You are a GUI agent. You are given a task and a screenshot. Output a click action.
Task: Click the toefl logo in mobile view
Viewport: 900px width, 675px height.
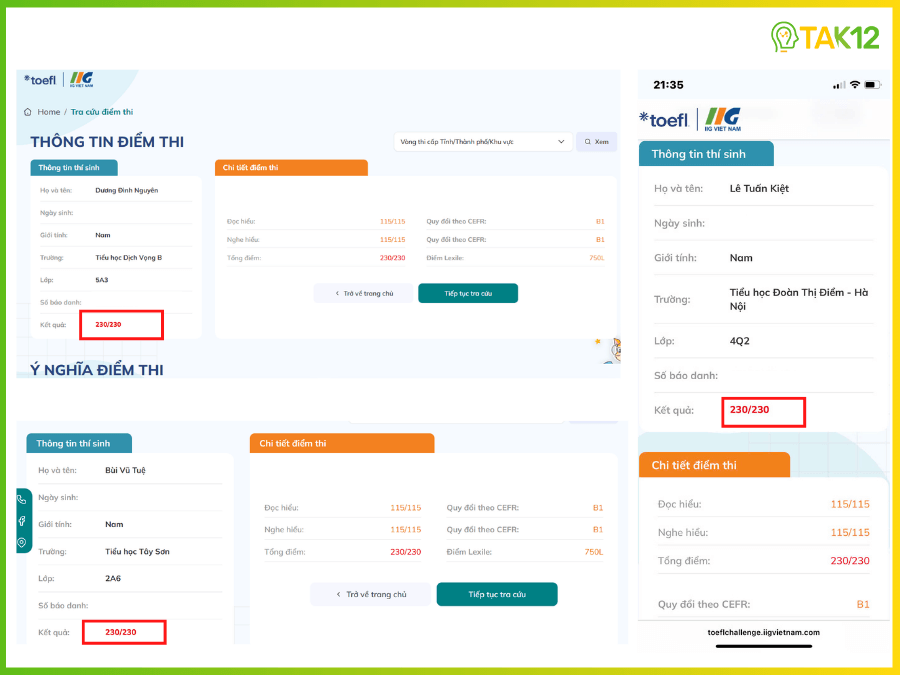tap(664, 119)
